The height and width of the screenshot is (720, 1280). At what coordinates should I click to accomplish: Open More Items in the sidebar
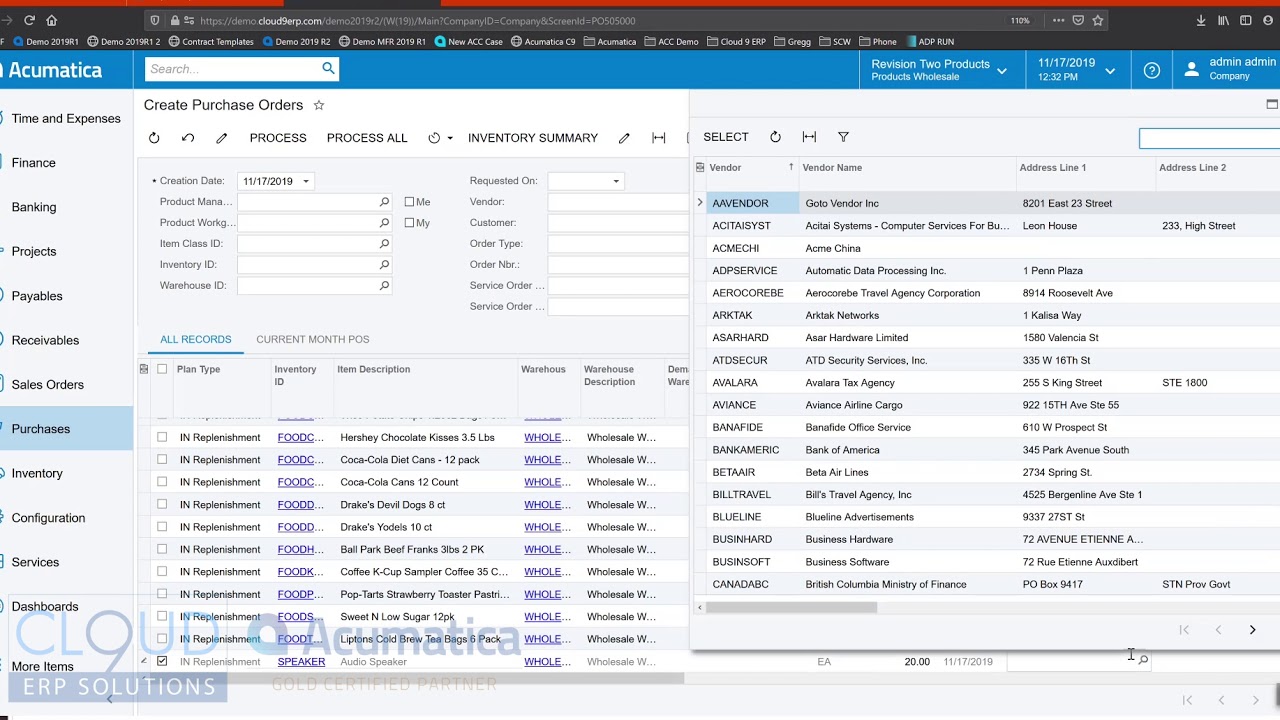[42, 666]
